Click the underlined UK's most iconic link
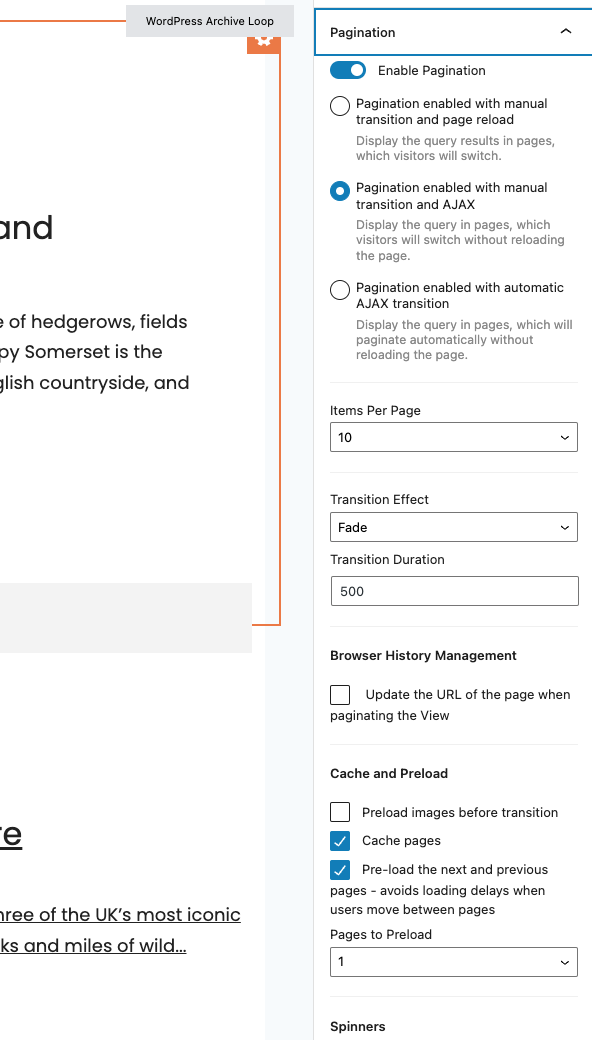Image resolution: width=592 pixels, height=1040 pixels. (121, 915)
